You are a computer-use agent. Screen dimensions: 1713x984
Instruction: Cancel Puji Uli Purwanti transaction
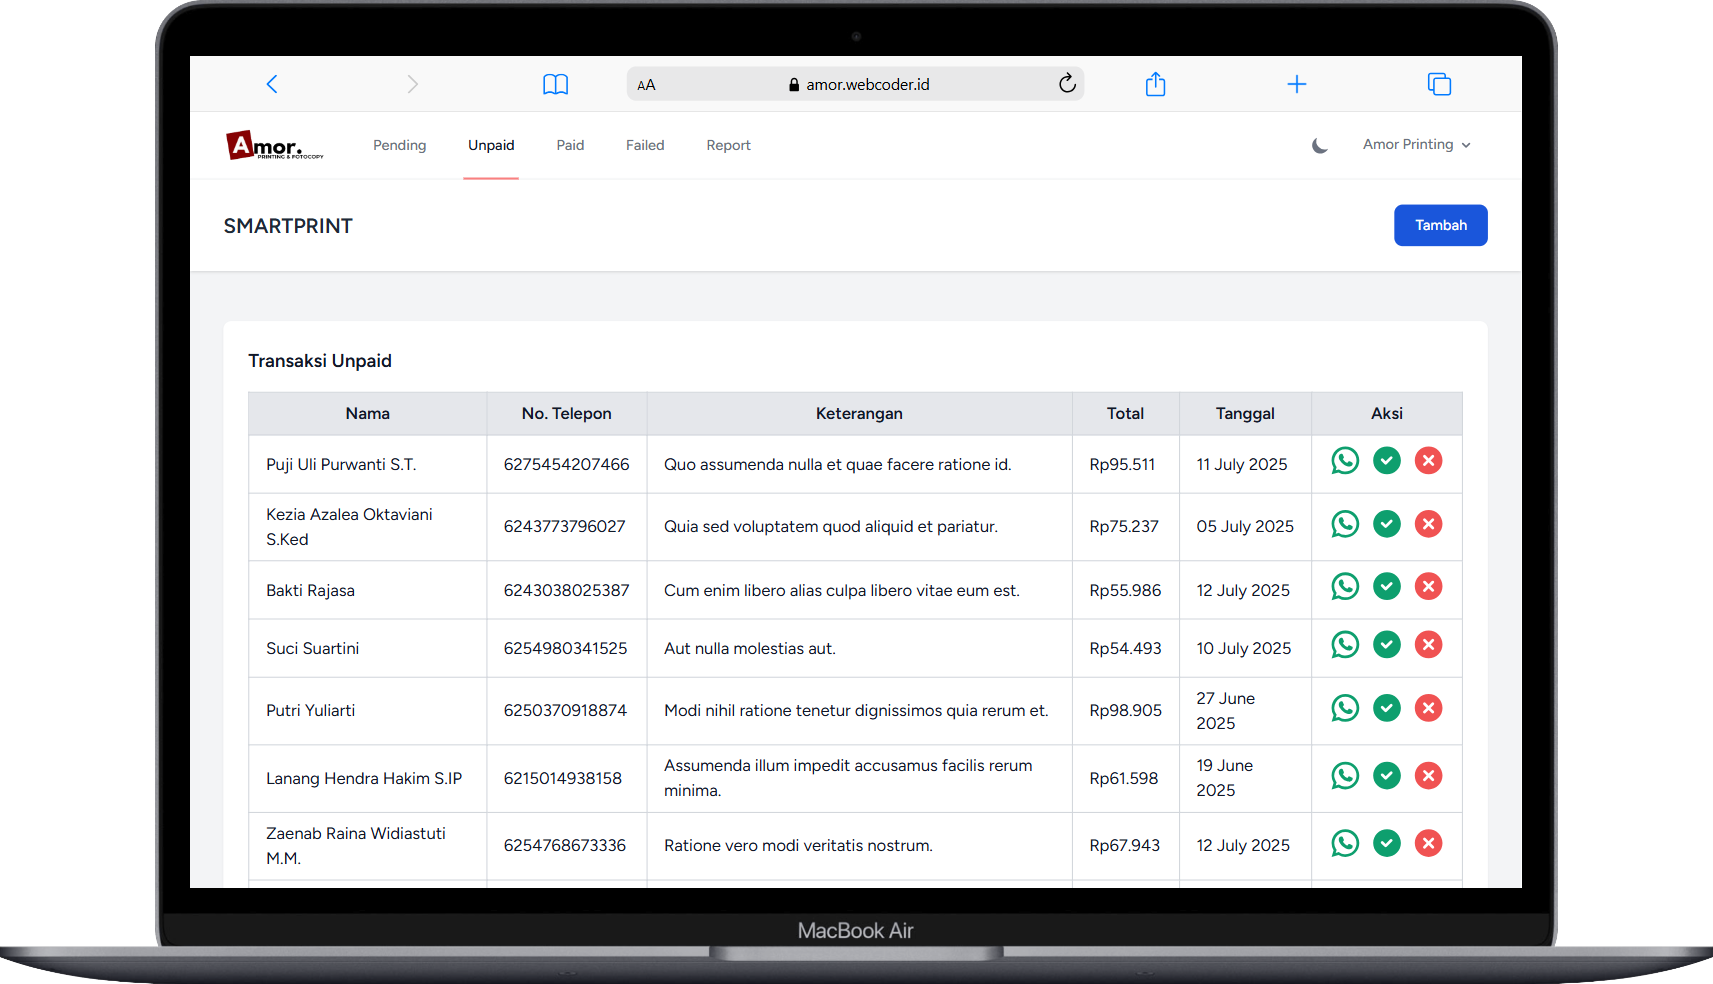point(1429,461)
